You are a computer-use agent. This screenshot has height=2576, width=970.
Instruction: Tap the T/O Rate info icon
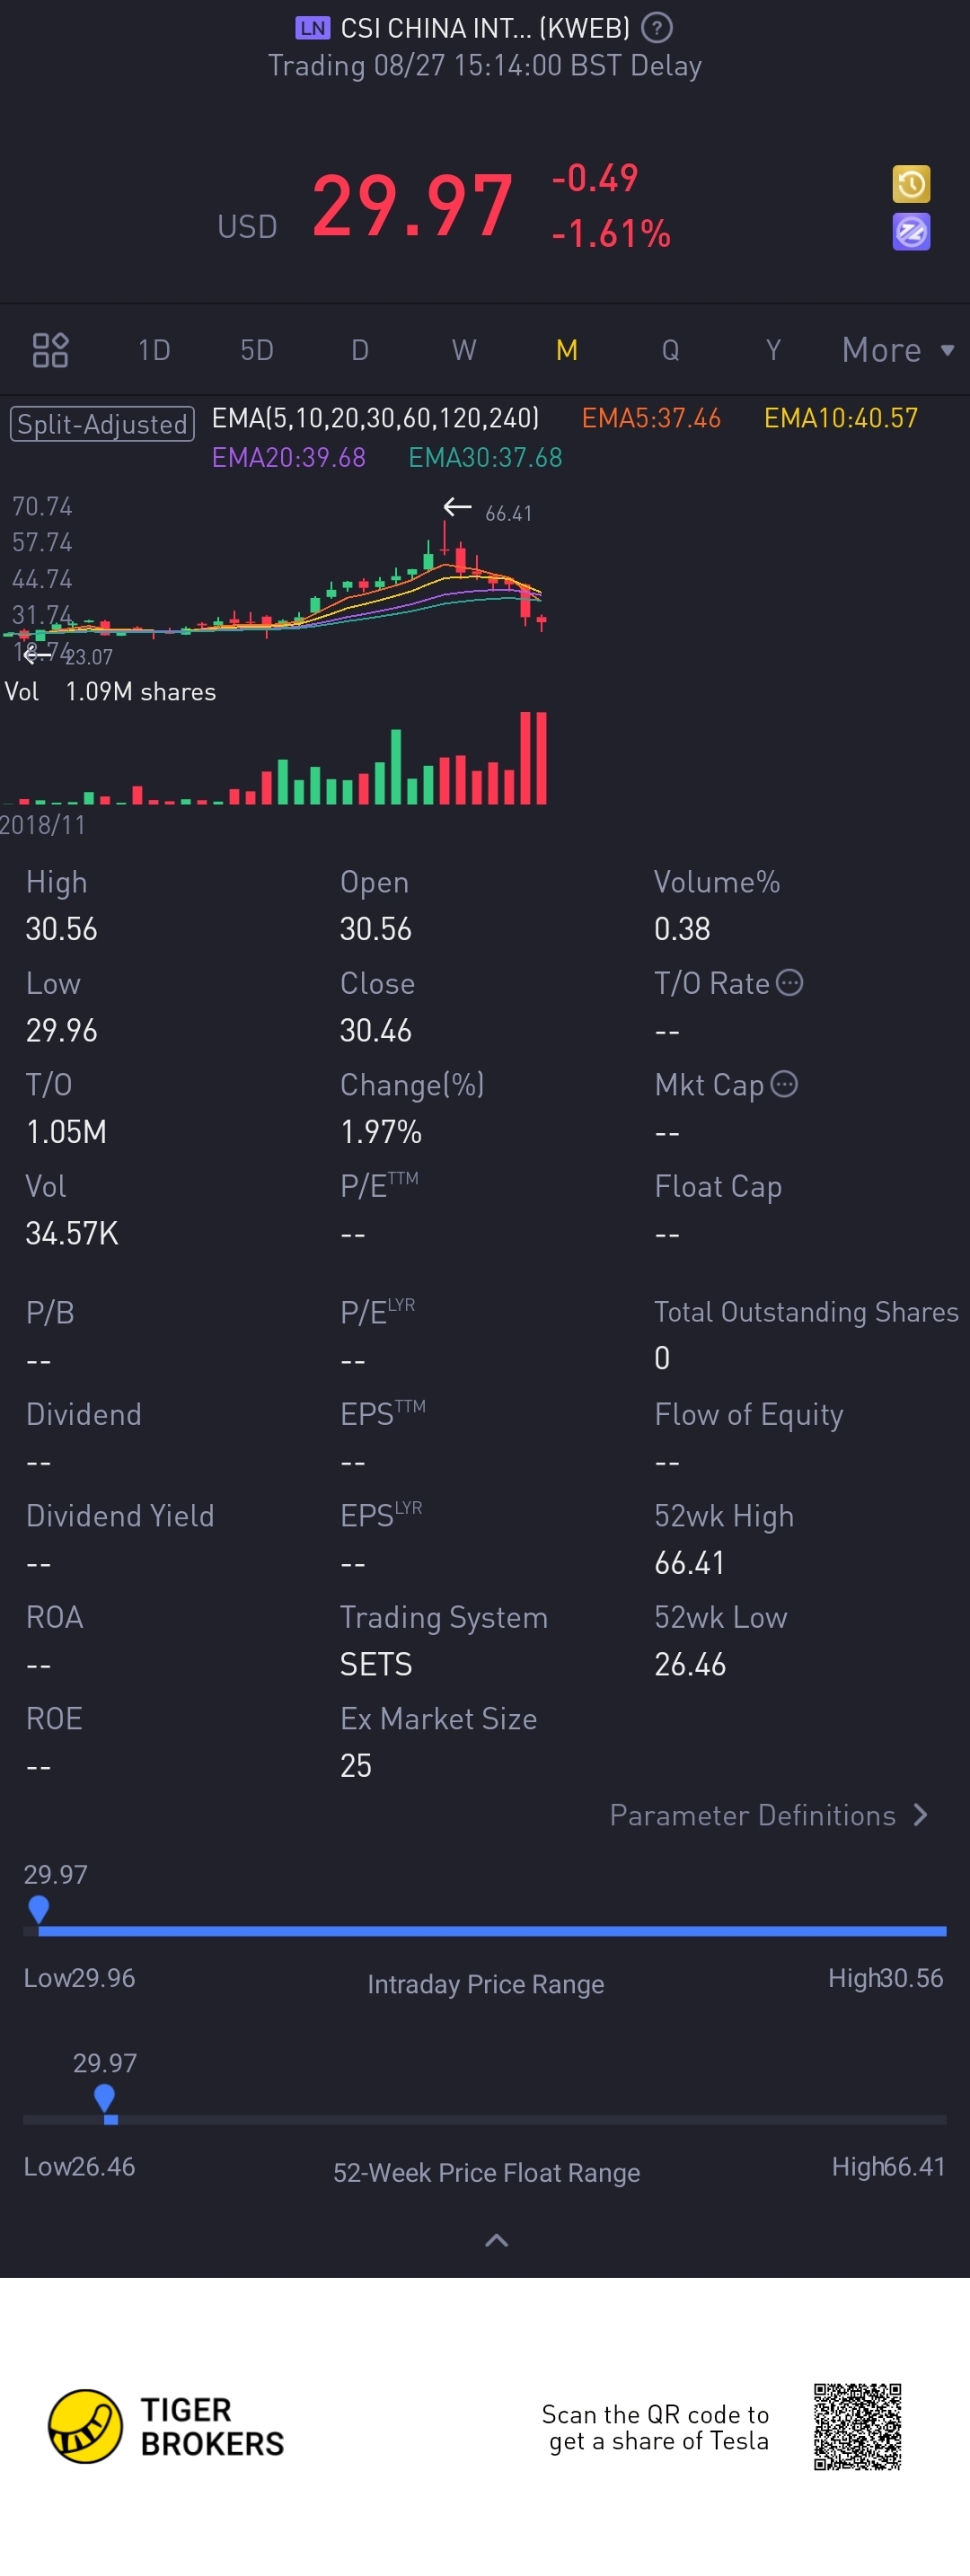[790, 982]
